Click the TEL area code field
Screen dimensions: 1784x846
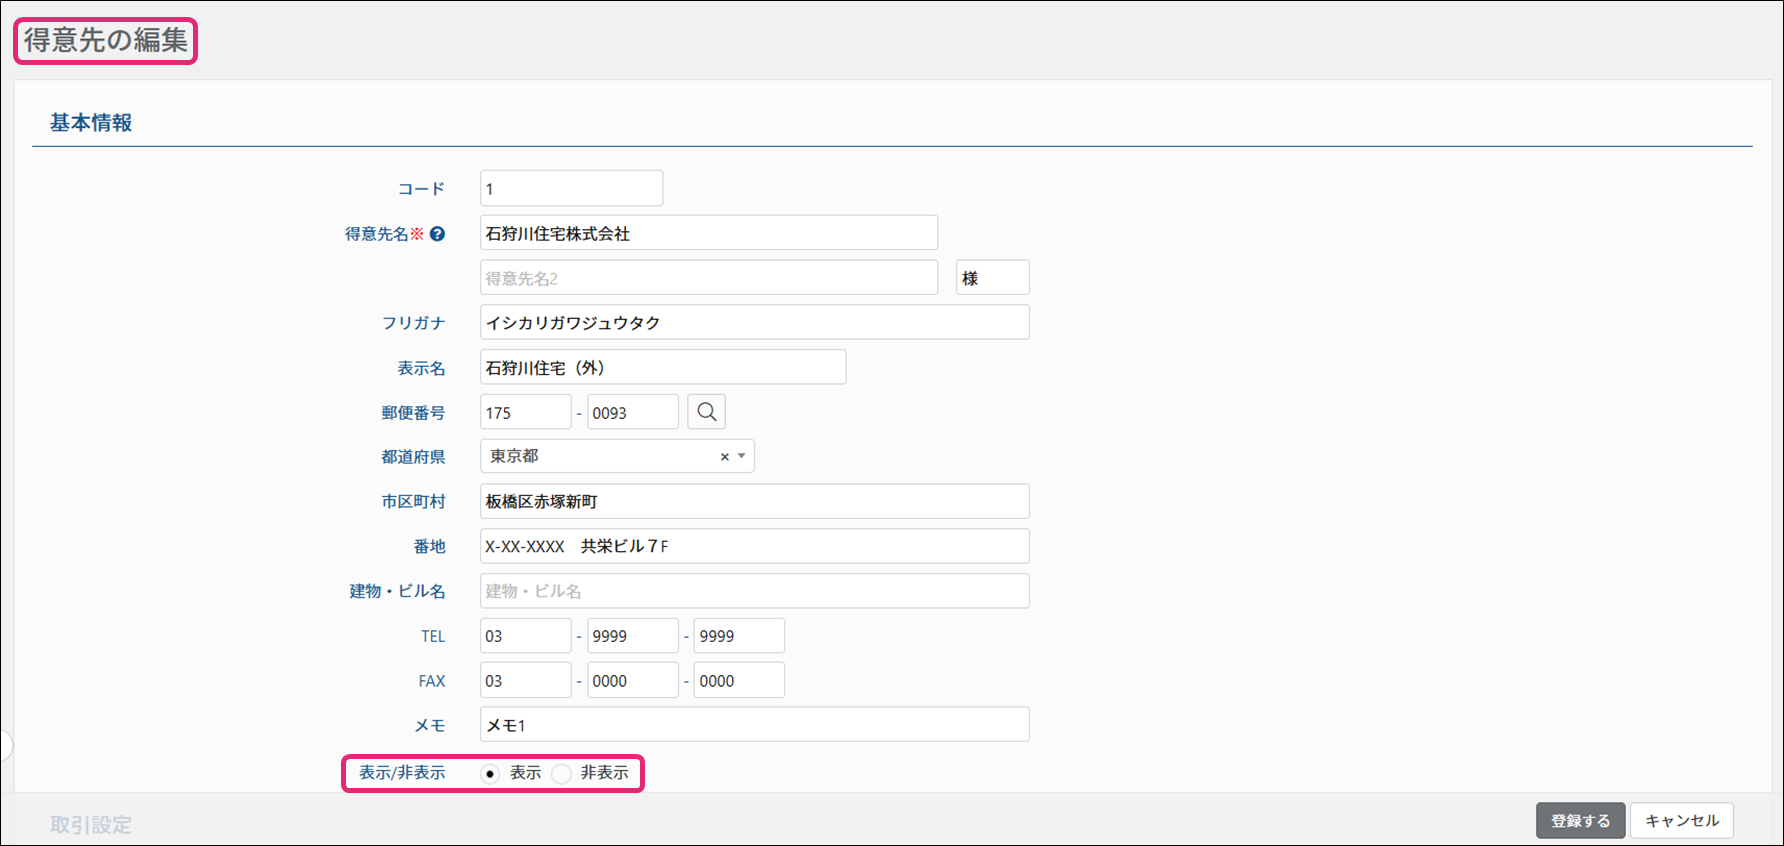525,636
